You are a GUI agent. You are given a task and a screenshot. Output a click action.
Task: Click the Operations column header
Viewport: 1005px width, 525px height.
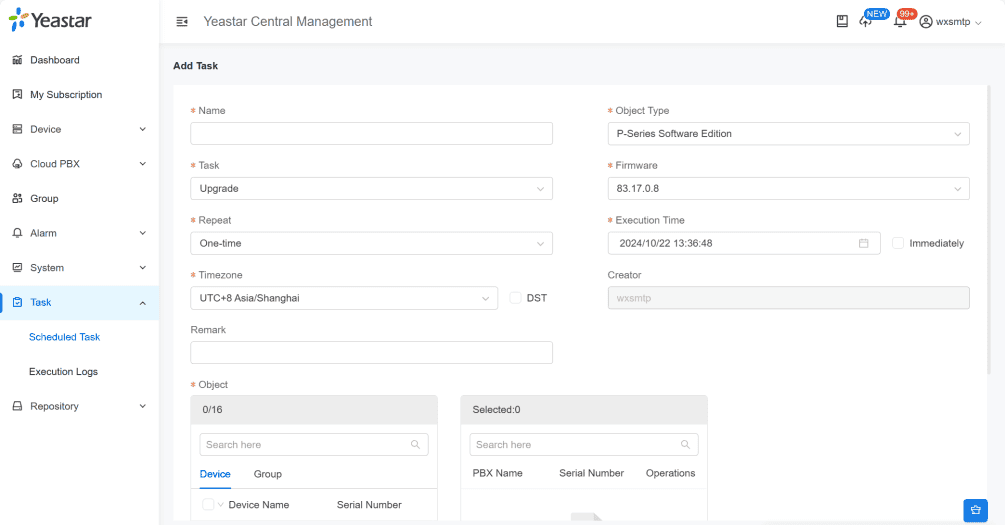pos(670,473)
